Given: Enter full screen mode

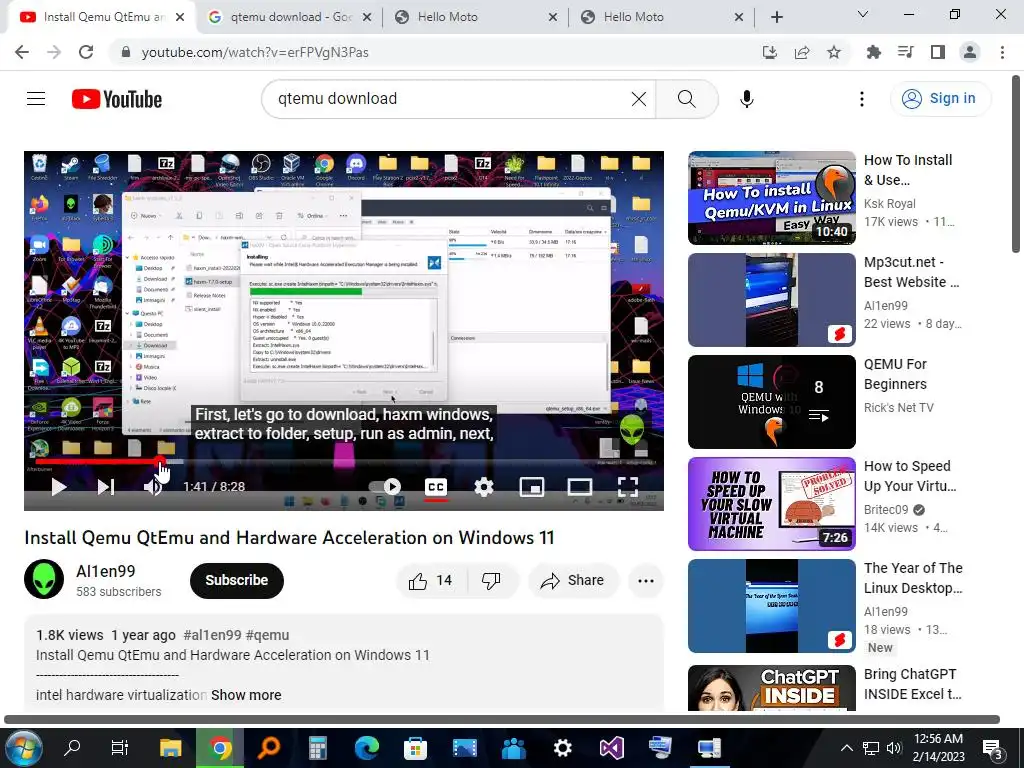Looking at the screenshot, I should (628, 487).
